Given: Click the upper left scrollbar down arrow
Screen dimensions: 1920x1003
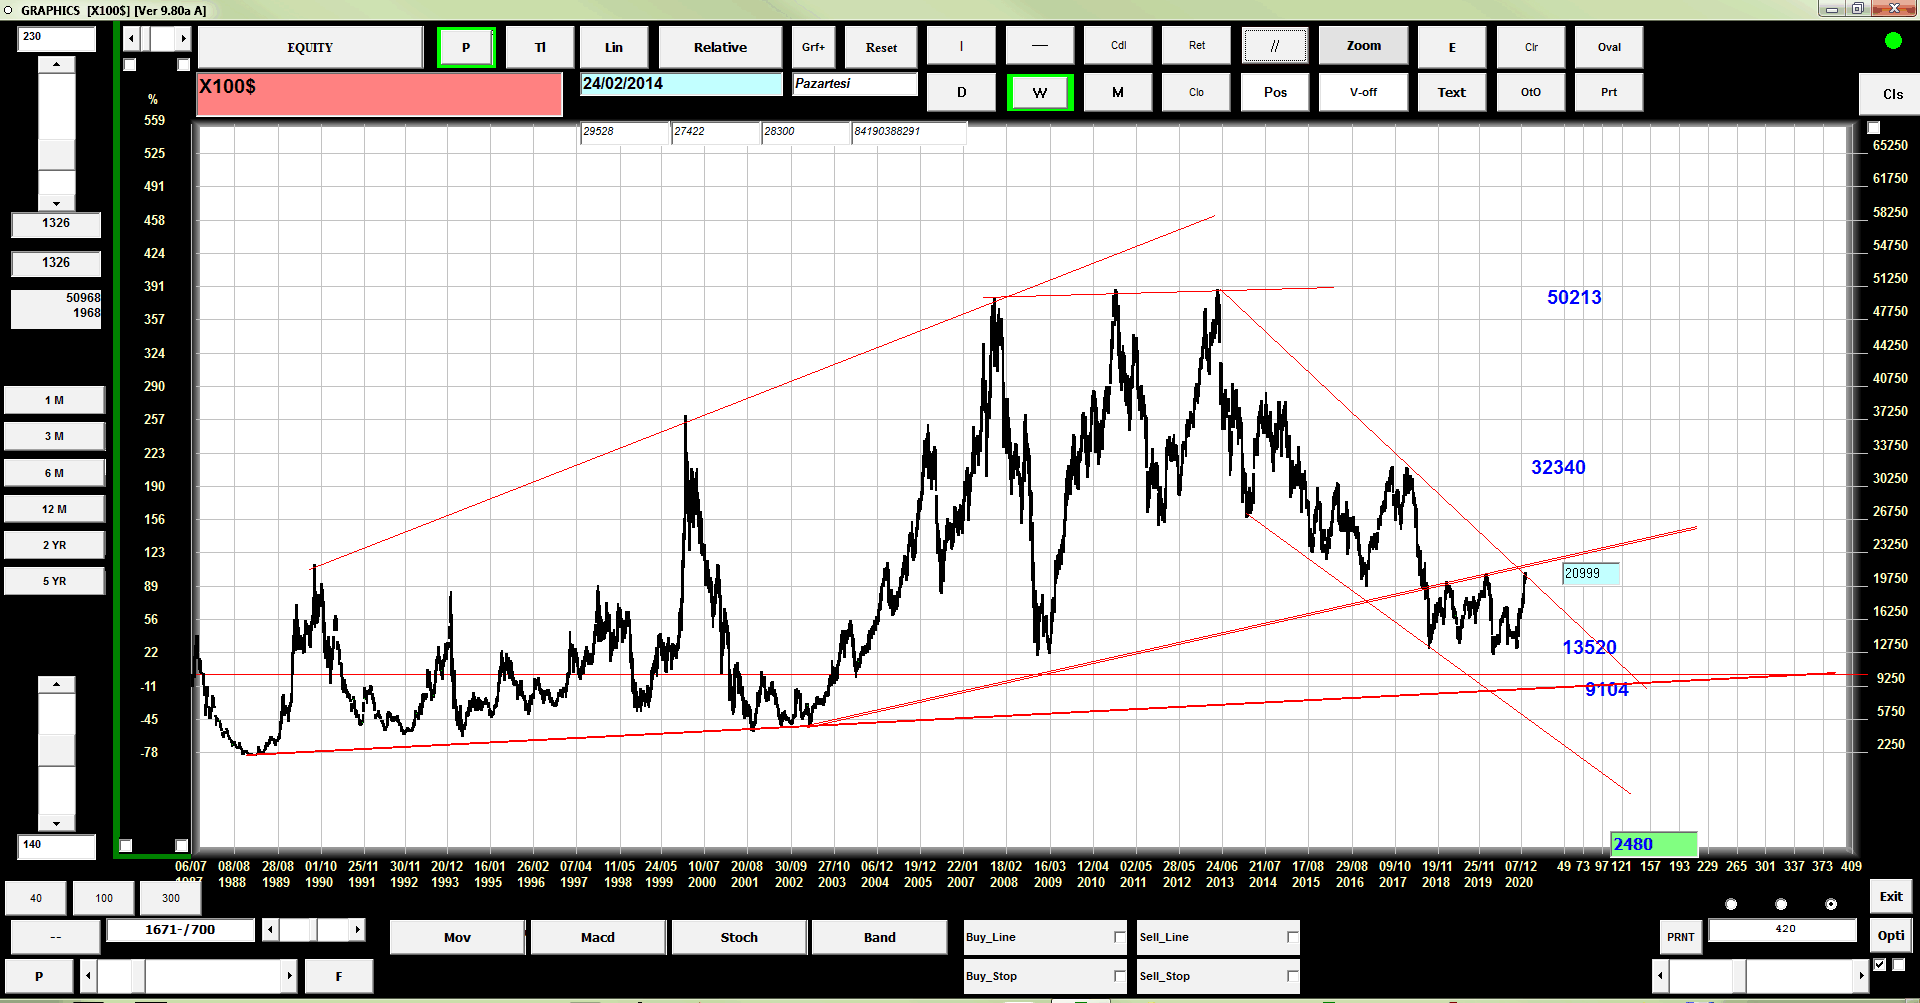Looking at the screenshot, I should point(56,203).
